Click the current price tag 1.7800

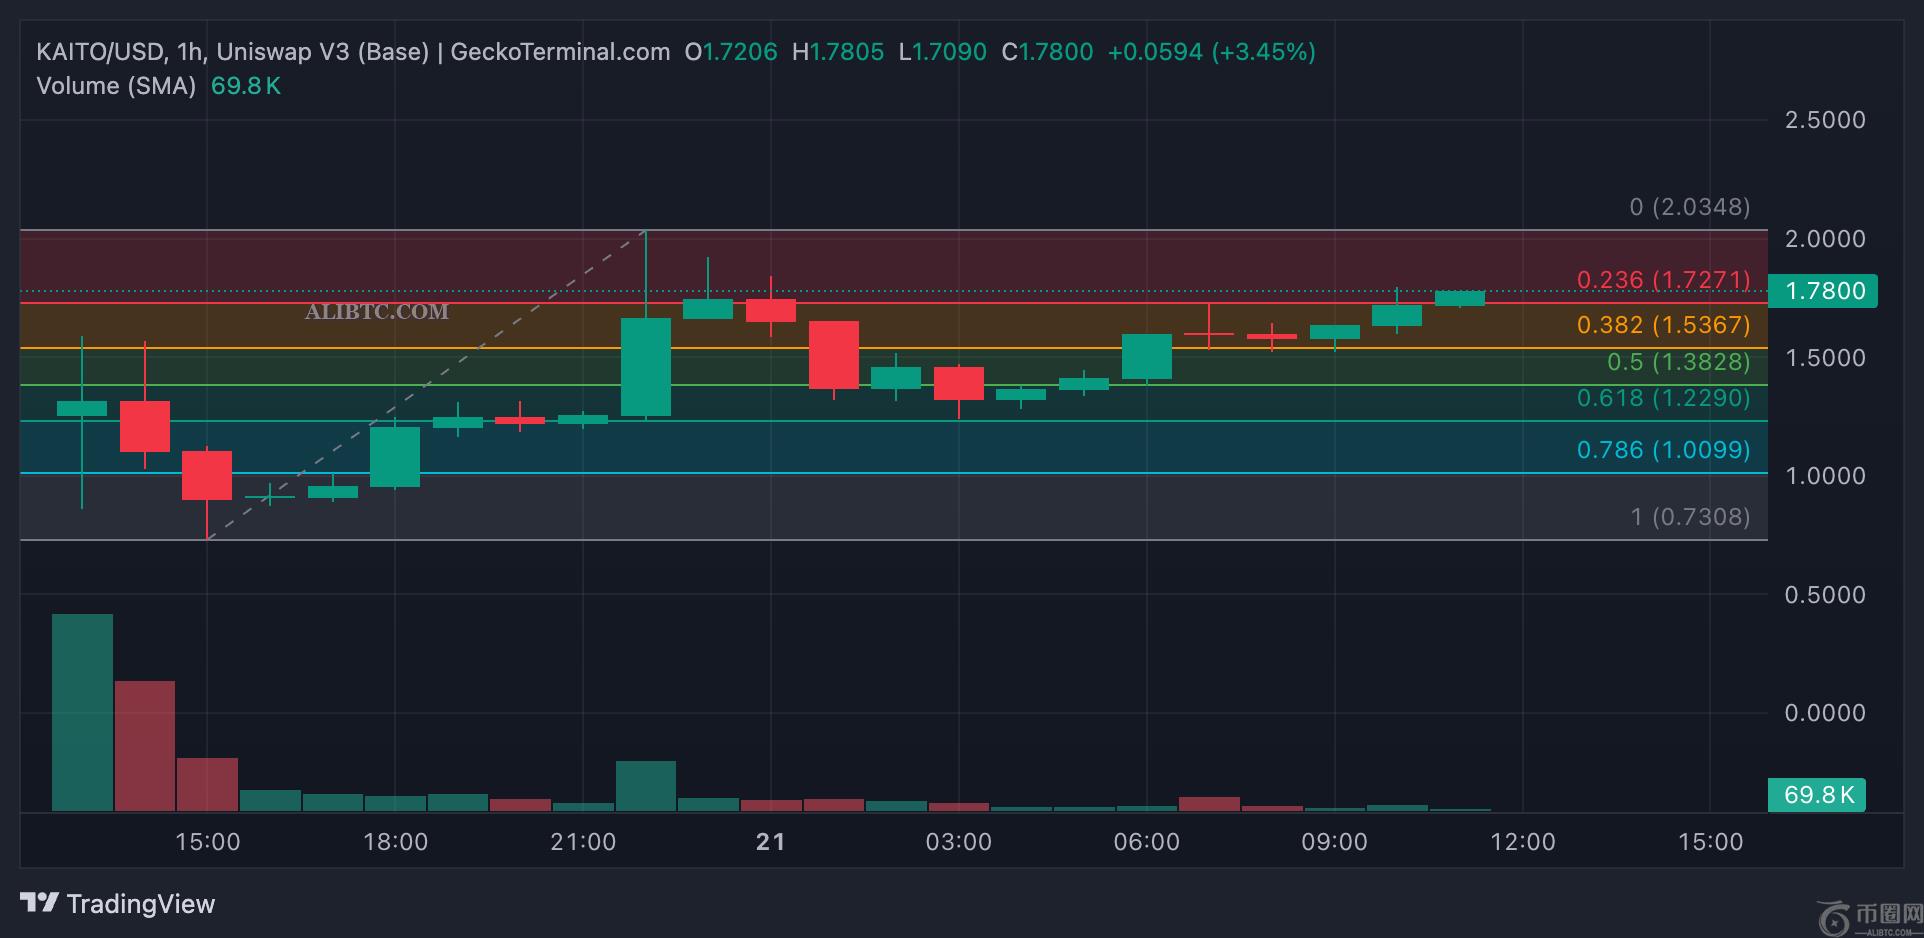(x=1823, y=291)
